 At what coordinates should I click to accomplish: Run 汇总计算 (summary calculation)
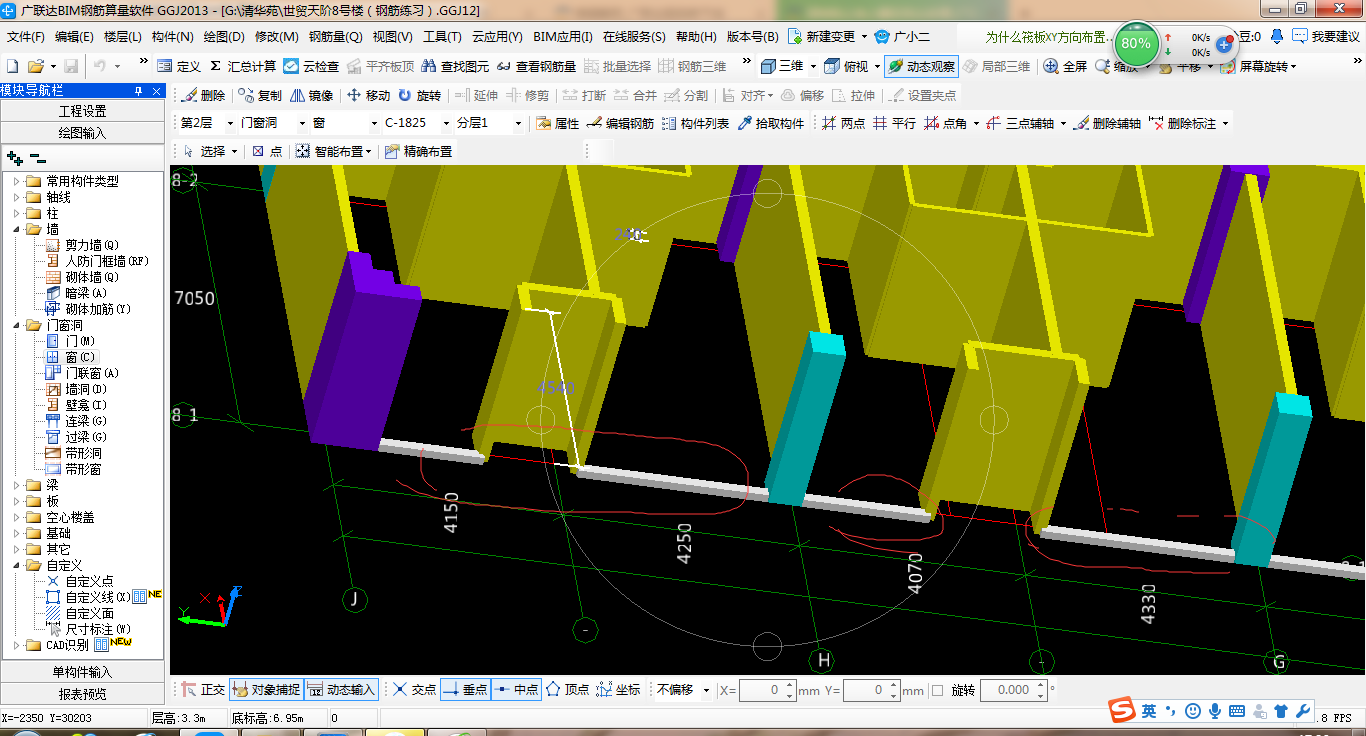pos(243,66)
